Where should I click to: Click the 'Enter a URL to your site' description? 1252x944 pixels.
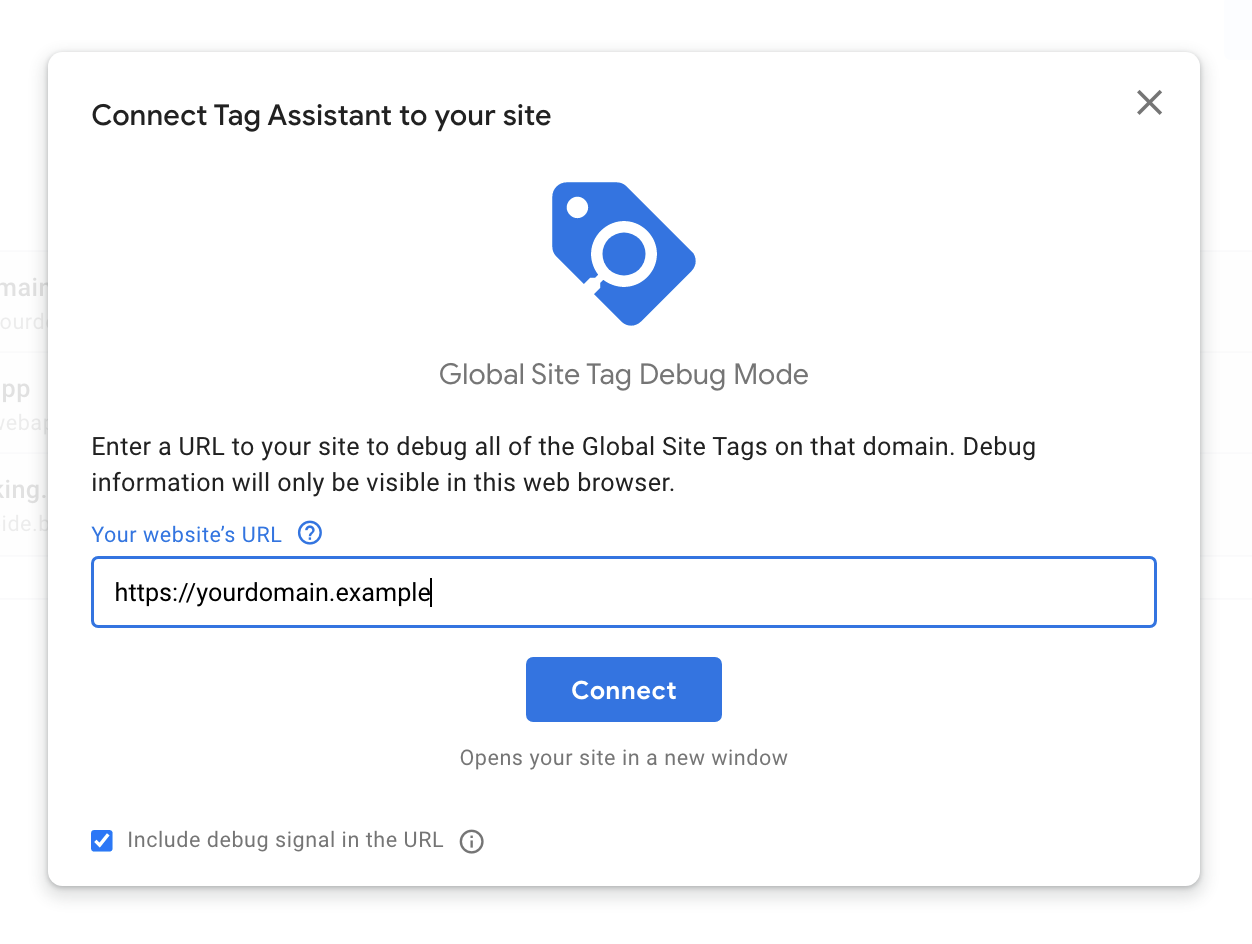tap(564, 464)
